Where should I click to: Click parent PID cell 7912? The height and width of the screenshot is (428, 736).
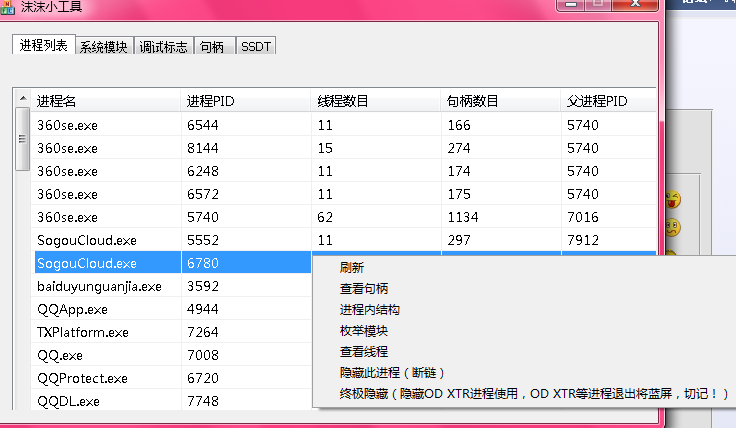coord(583,240)
